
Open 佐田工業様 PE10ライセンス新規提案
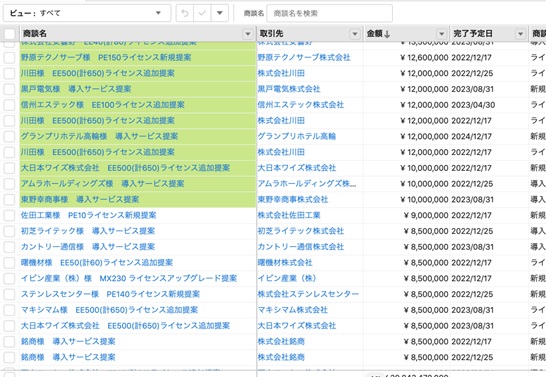click(88, 215)
